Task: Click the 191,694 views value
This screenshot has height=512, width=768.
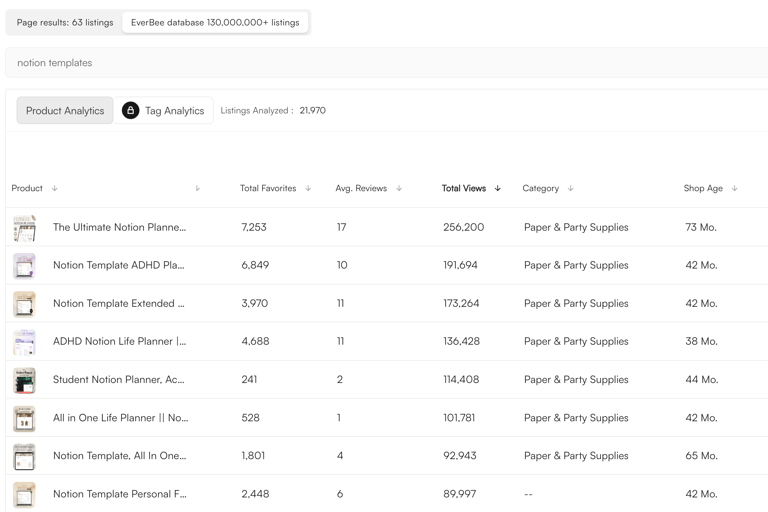Action: (x=460, y=265)
